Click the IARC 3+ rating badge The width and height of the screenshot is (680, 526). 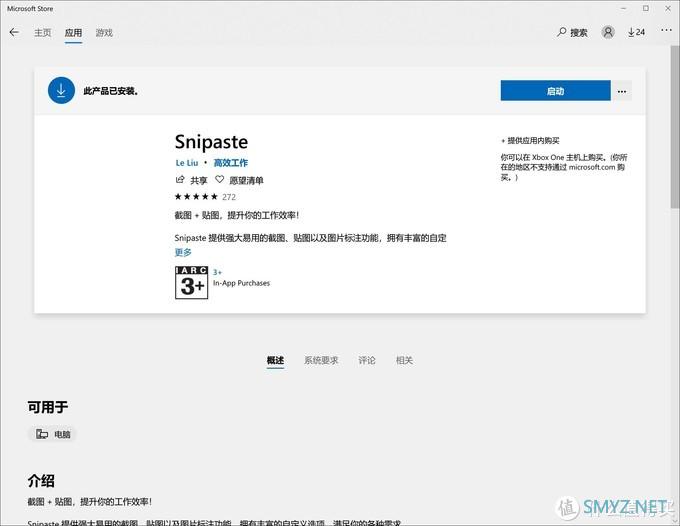point(191,283)
